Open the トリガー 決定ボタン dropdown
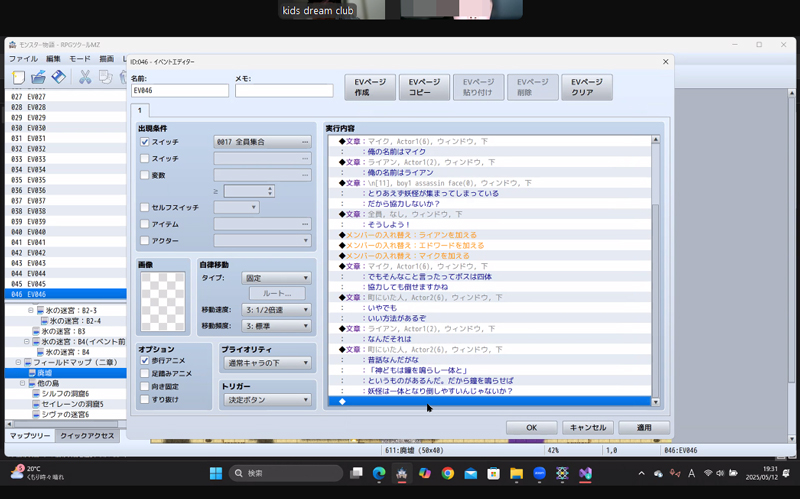 tap(267, 400)
